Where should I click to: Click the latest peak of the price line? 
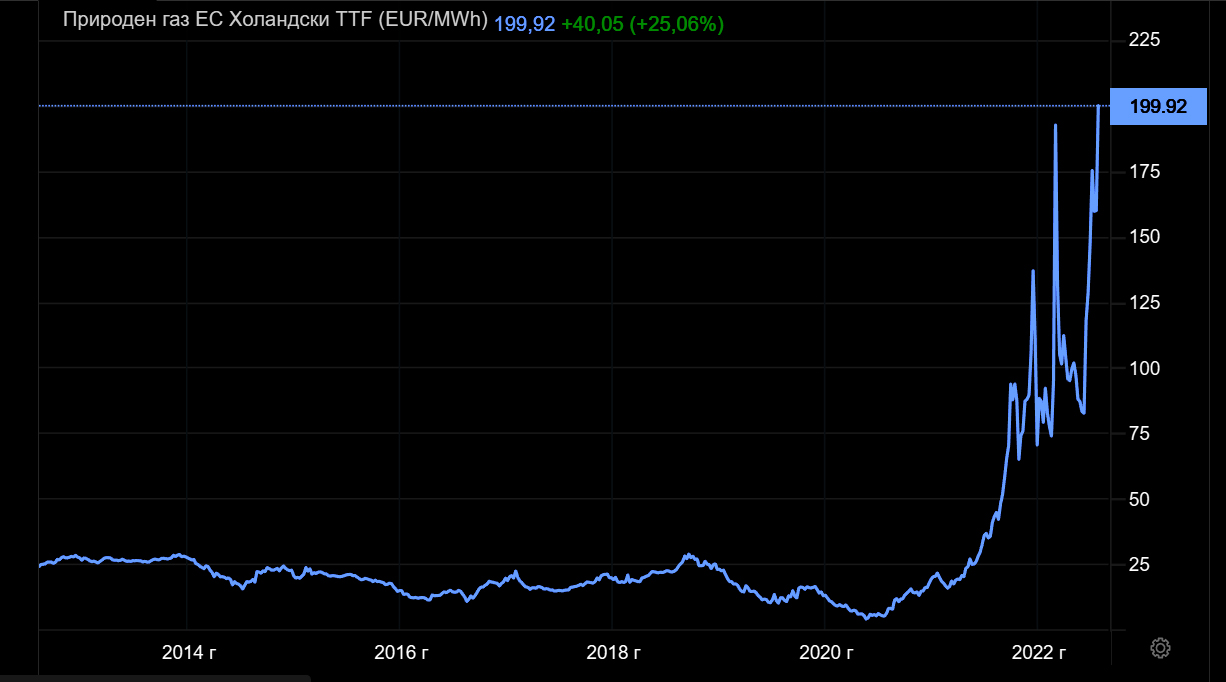click(1099, 106)
